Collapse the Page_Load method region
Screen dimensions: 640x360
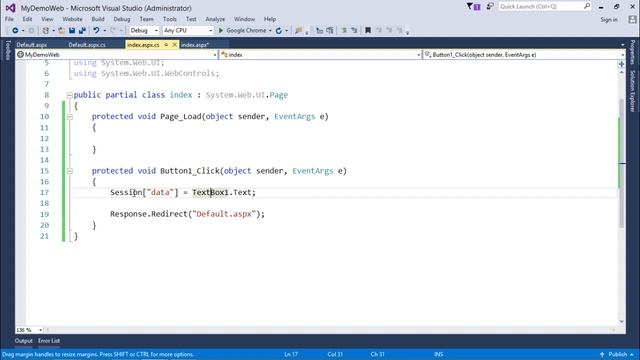[70, 117]
